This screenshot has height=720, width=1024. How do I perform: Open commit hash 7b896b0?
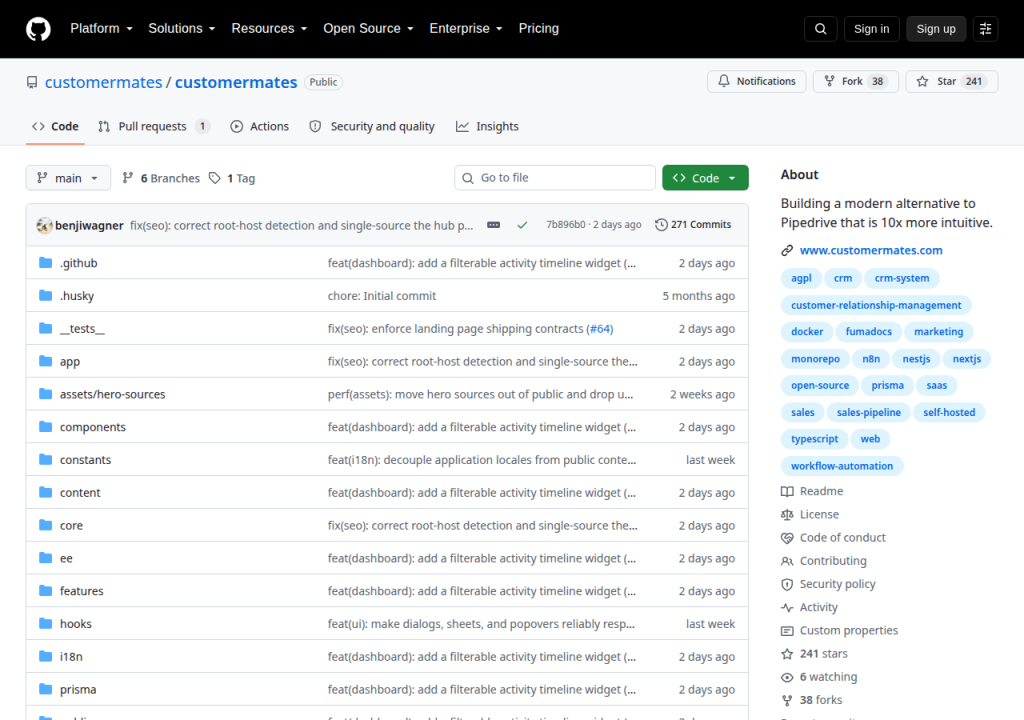click(x=566, y=225)
